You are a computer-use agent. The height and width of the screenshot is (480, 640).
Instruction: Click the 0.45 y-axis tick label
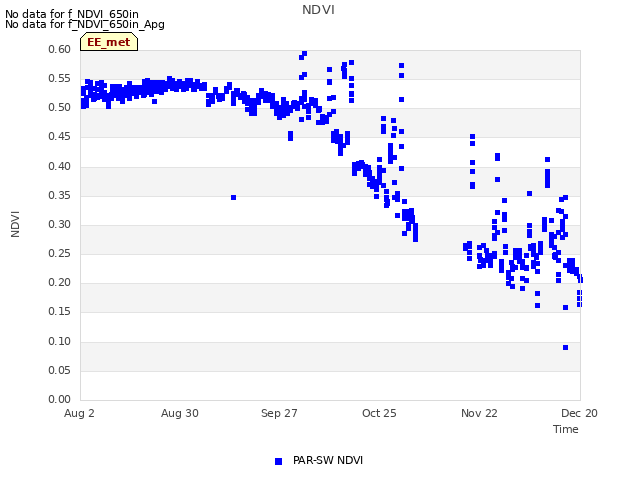60,137
